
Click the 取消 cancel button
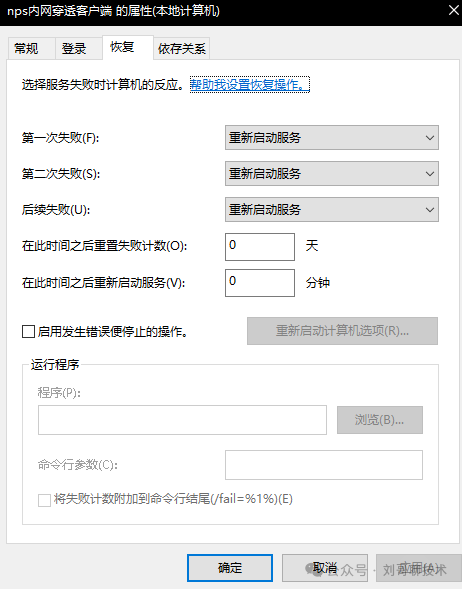pos(325,568)
